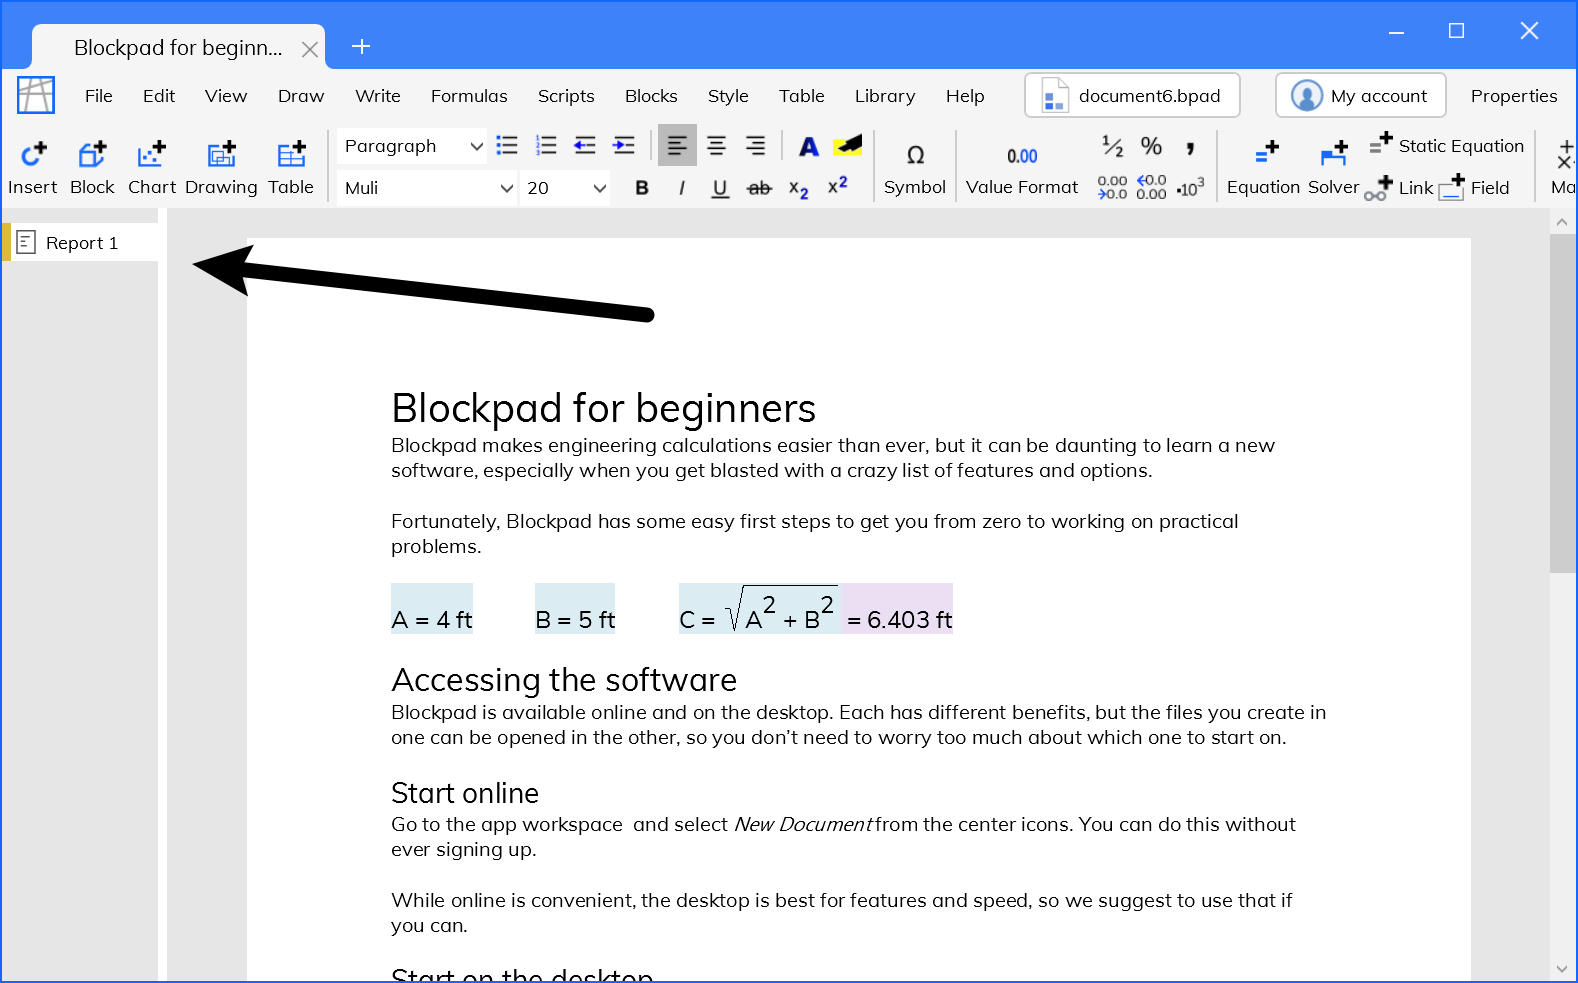This screenshot has width=1578, height=983.
Task: Align text left
Action: (677, 146)
